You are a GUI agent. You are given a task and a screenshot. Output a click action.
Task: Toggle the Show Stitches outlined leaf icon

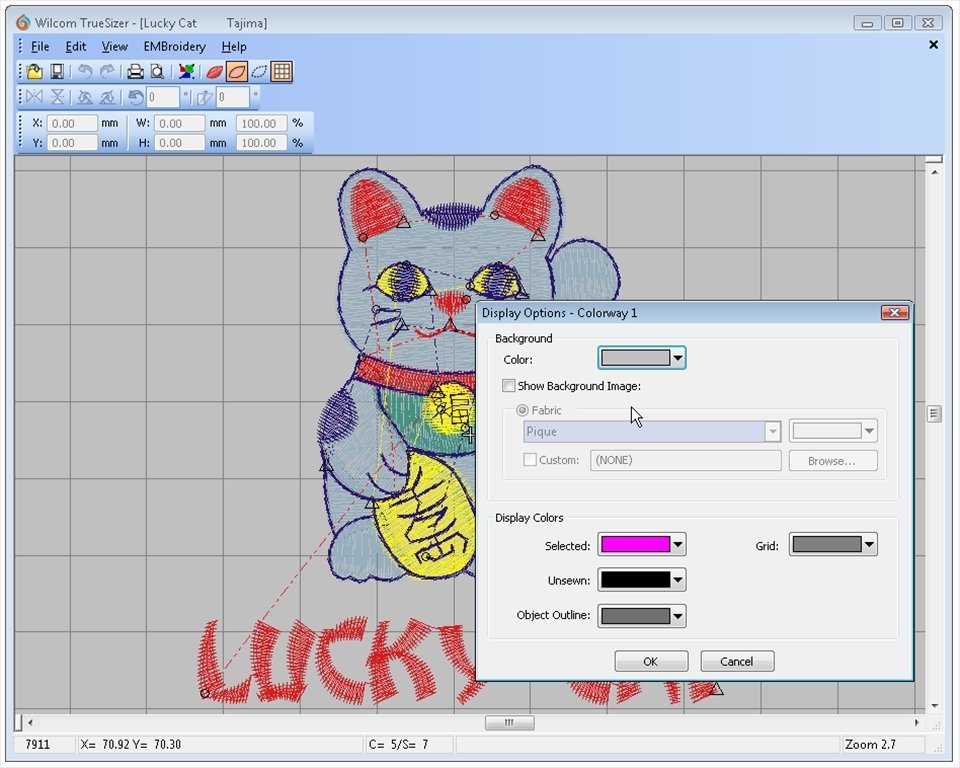[x=237, y=72]
